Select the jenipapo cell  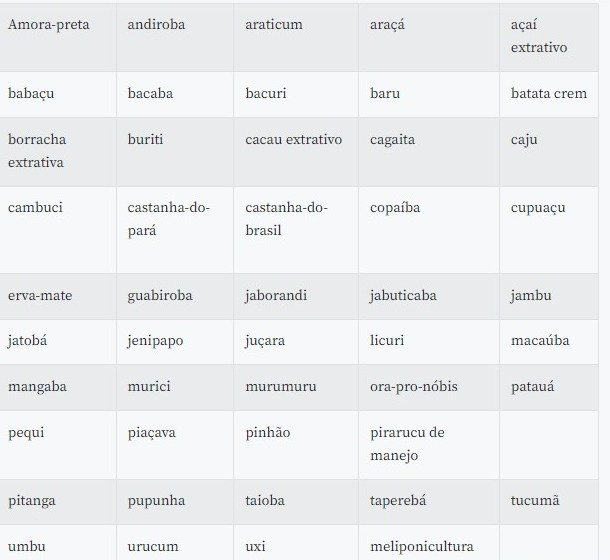175,342
